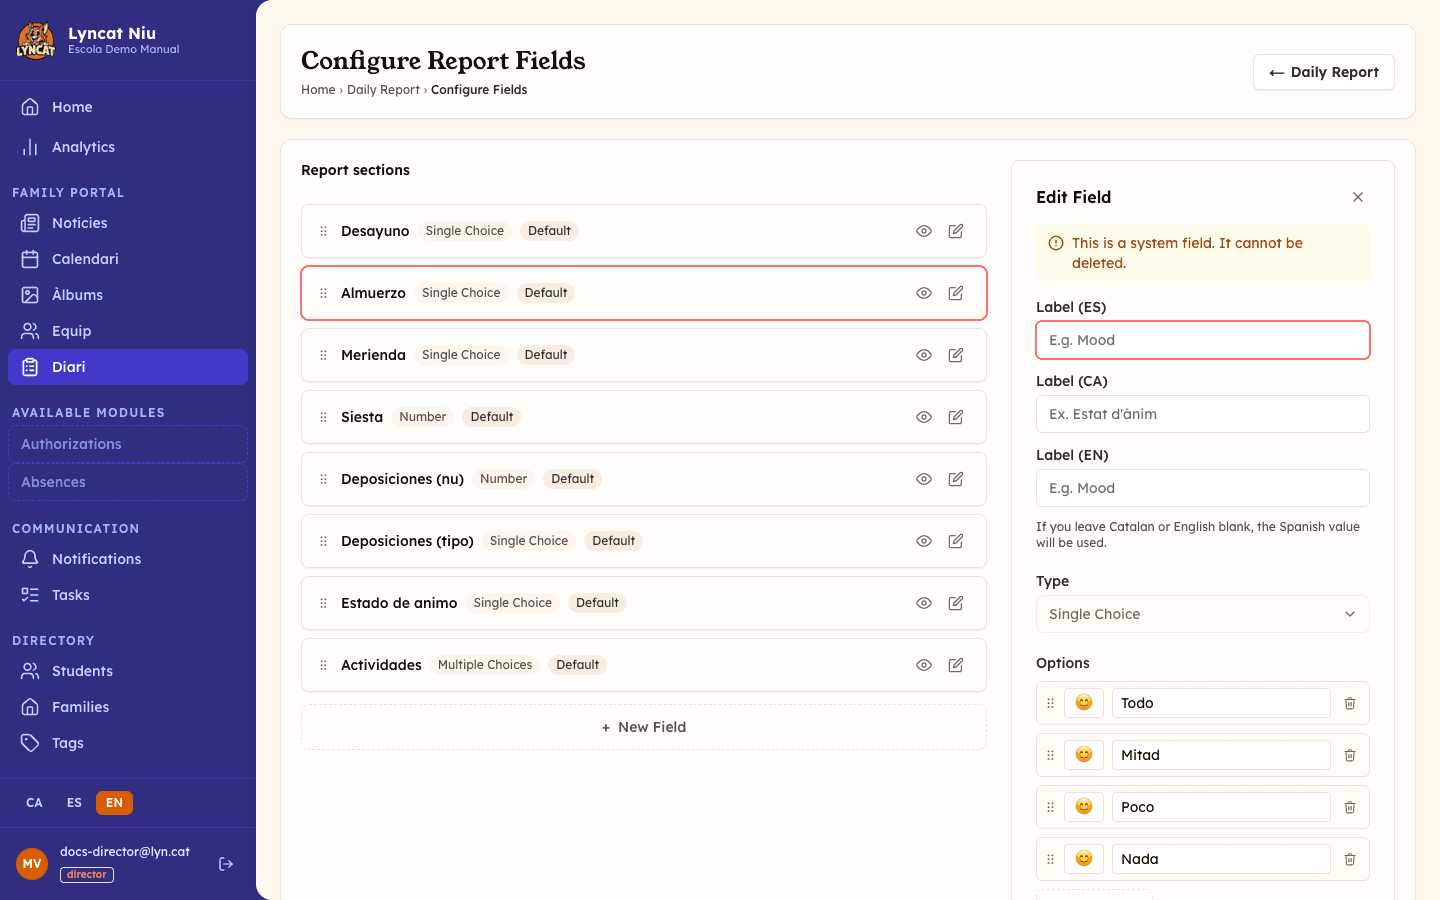Toggle visibility of the Almuerzo field
Screen dimensions: 1440x900
pyautogui.click(x=924, y=293)
